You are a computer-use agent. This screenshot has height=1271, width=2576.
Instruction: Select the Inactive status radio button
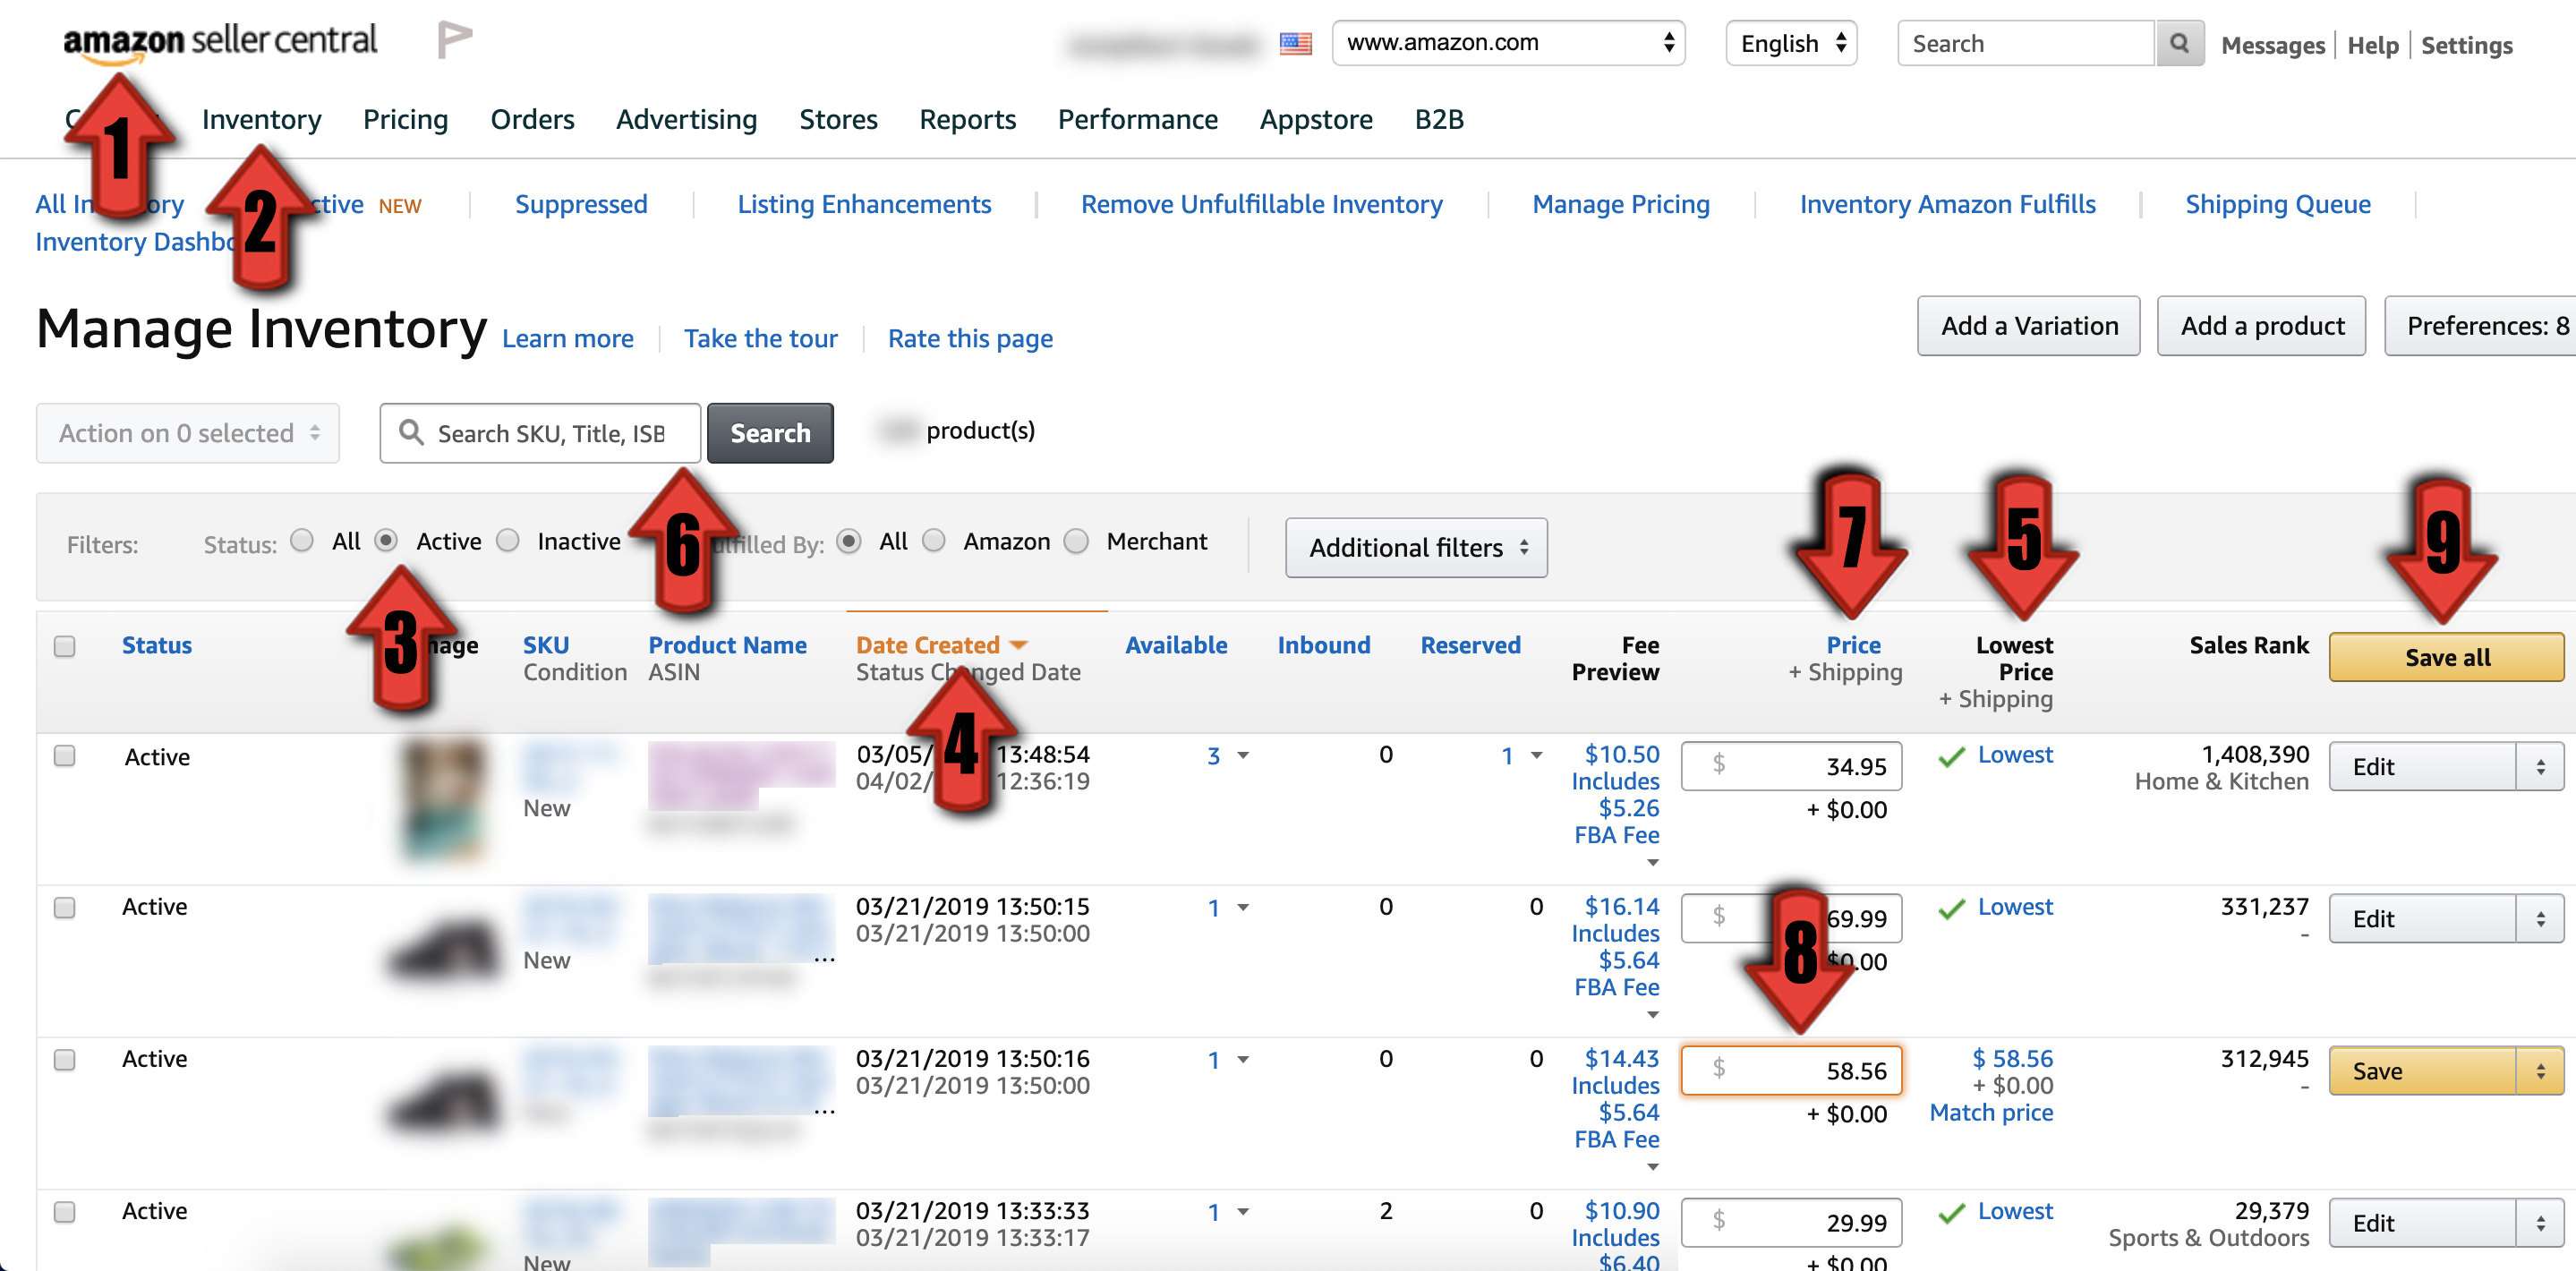pyautogui.click(x=508, y=541)
